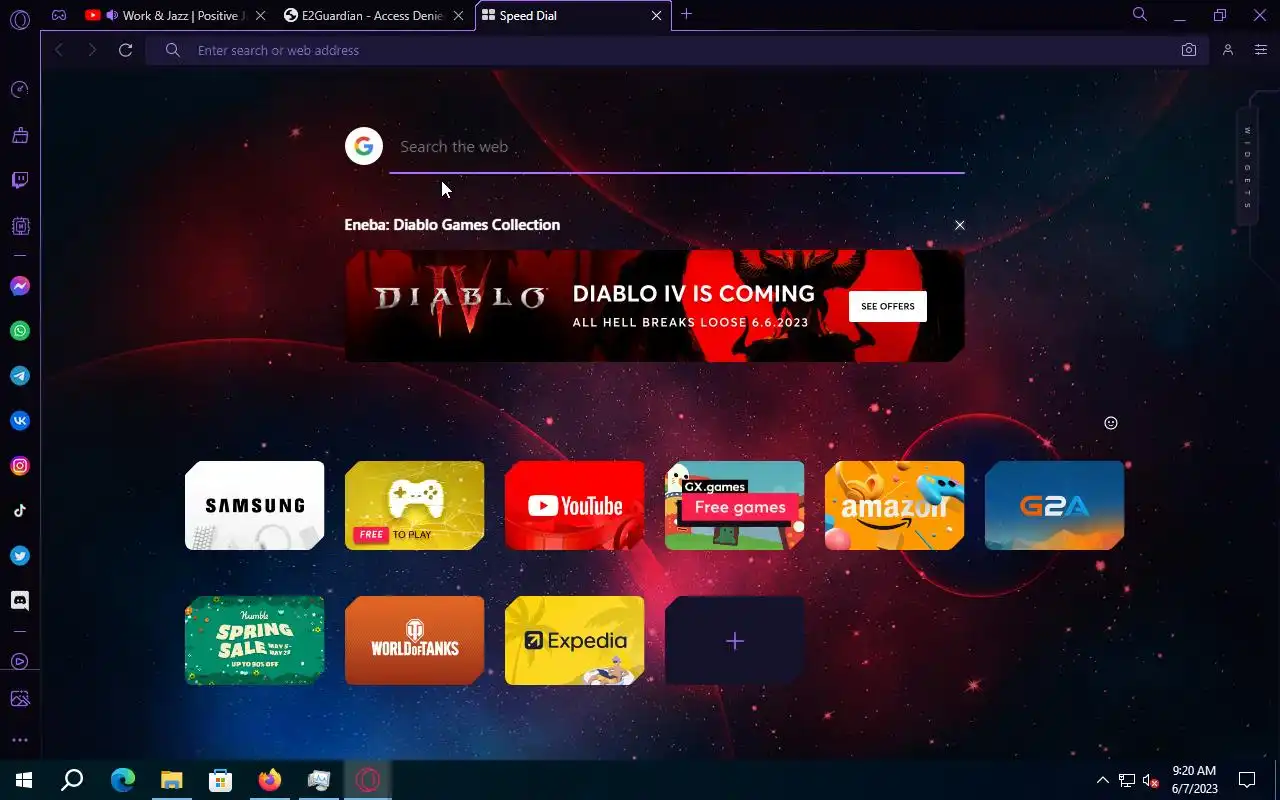The height and width of the screenshot is (800, 1280).
Task: Open File Explorer from taskbar
Action: tap(172, 780)
